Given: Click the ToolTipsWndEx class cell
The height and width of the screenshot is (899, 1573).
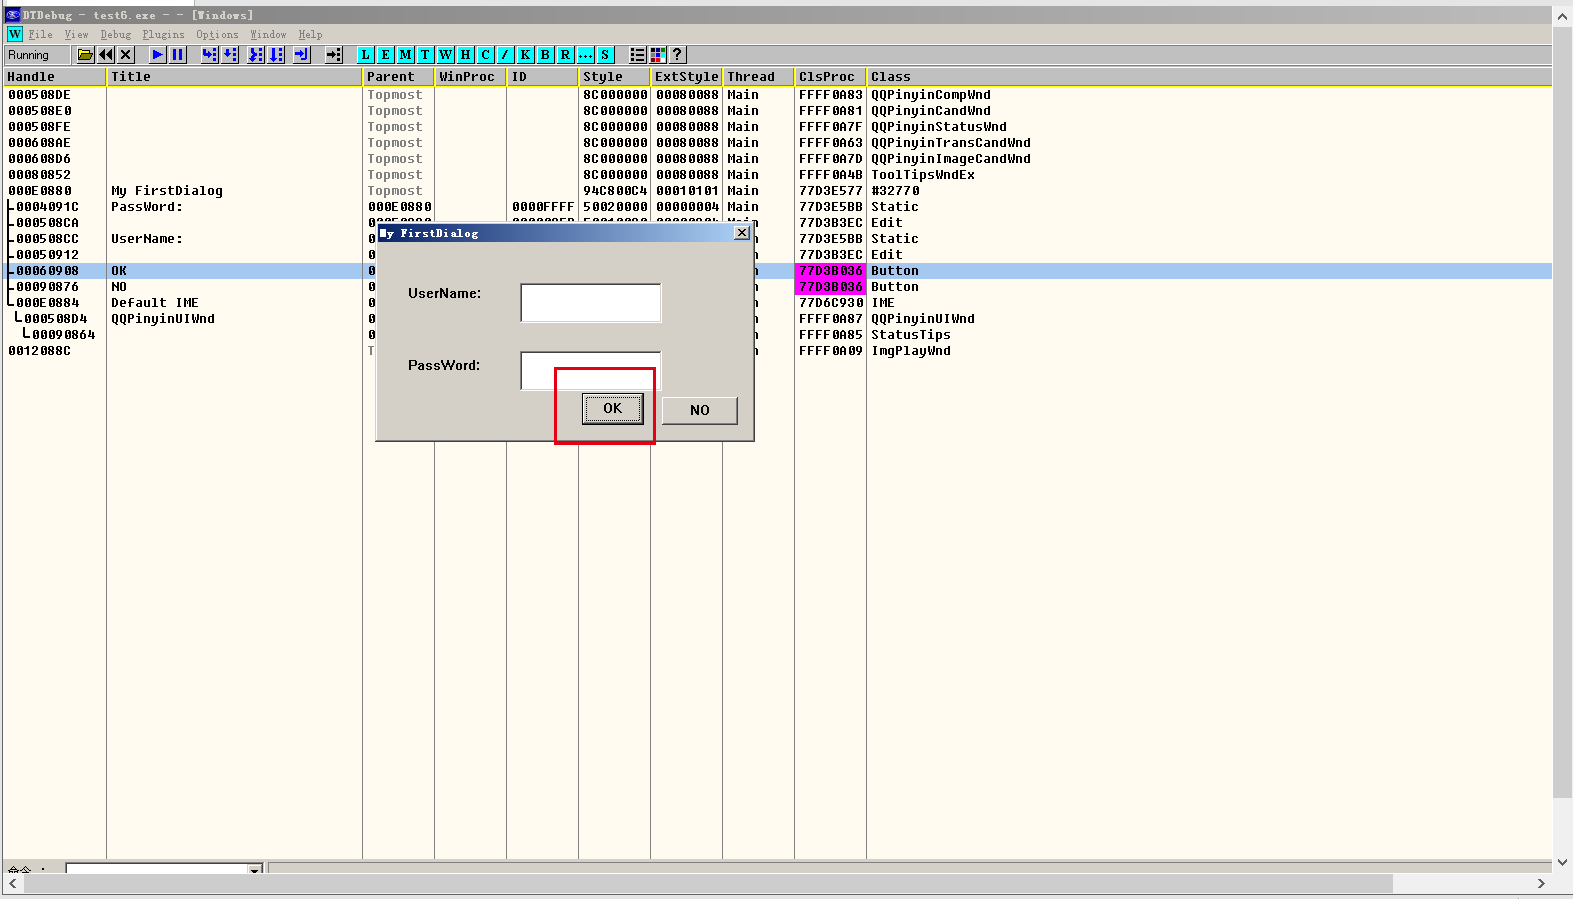Looking at the screenshot, I should [x=923, y=175].
